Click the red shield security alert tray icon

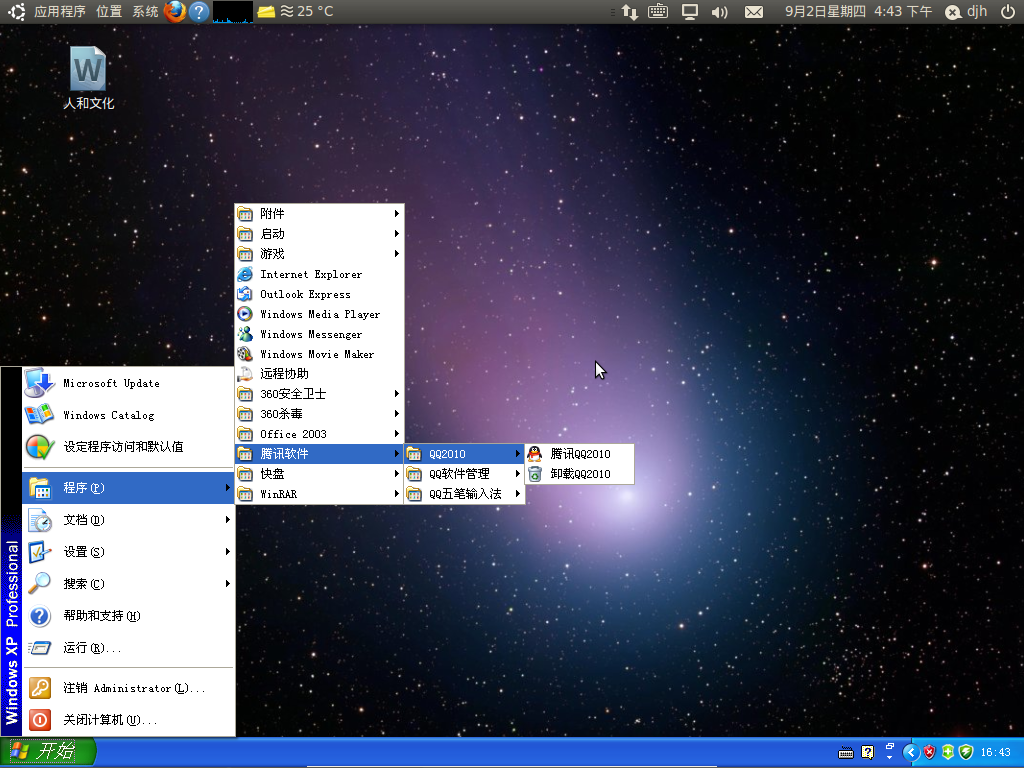pyautogui.click(x=929, y=752)
